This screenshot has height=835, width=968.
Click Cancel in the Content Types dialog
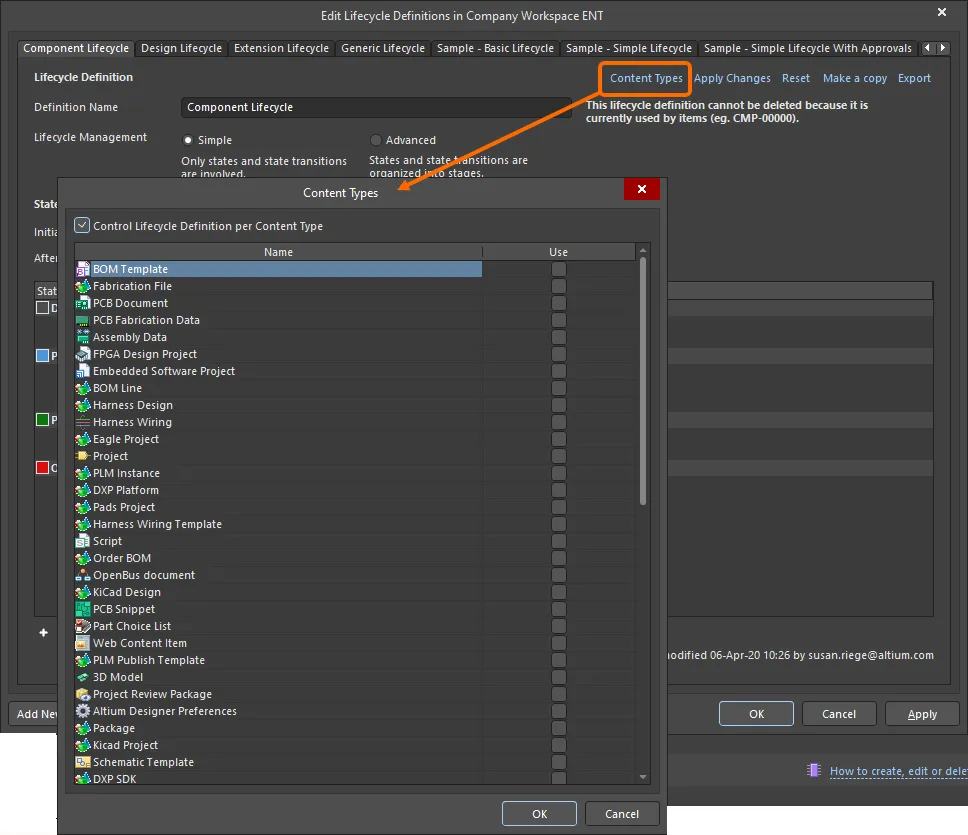click(x=622, y=813)
